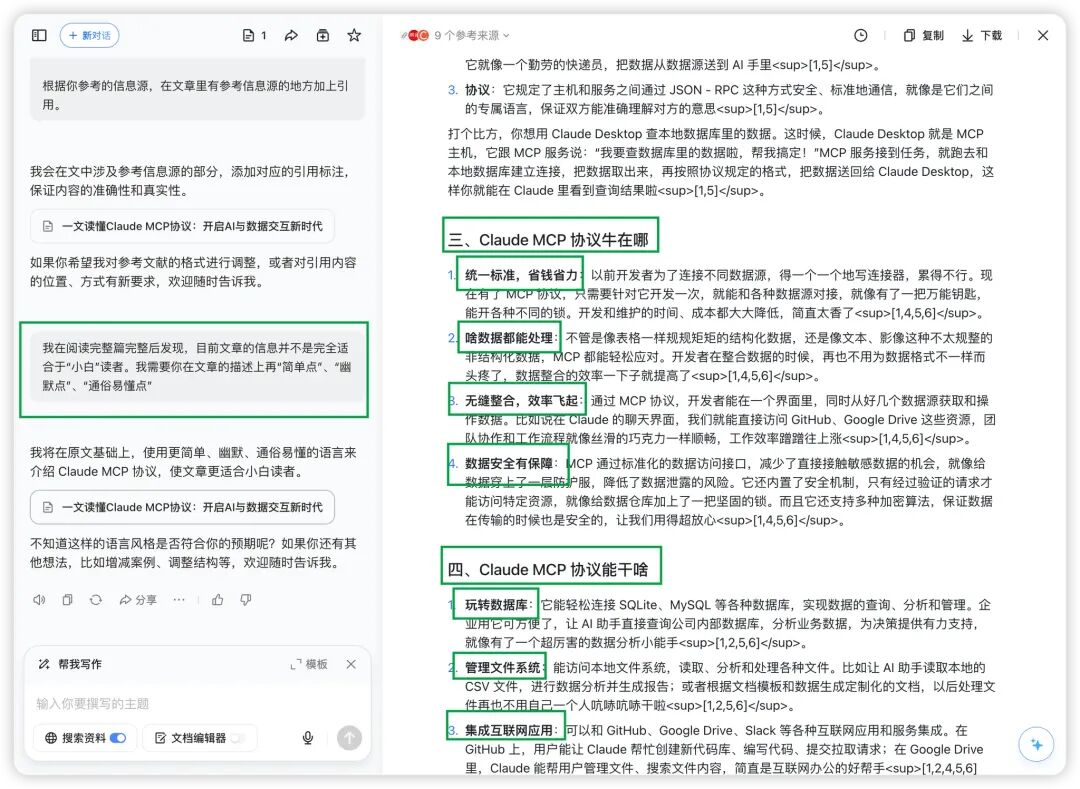Open the floating AI sparkle assistant button
Screen dimensions: 1080x789
click(1036, 744)
